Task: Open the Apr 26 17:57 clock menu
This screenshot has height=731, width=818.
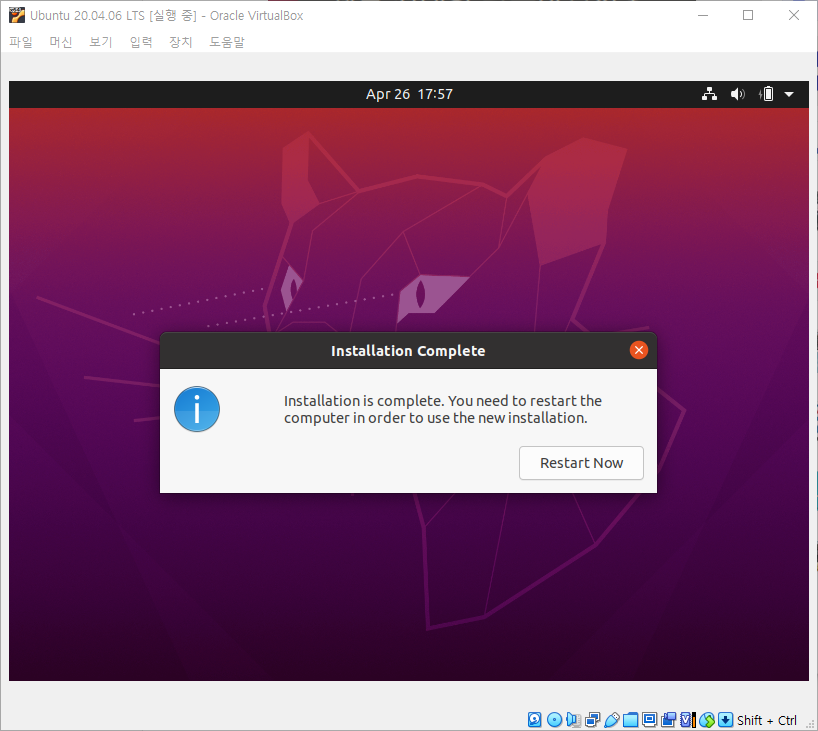Action: 409,94
